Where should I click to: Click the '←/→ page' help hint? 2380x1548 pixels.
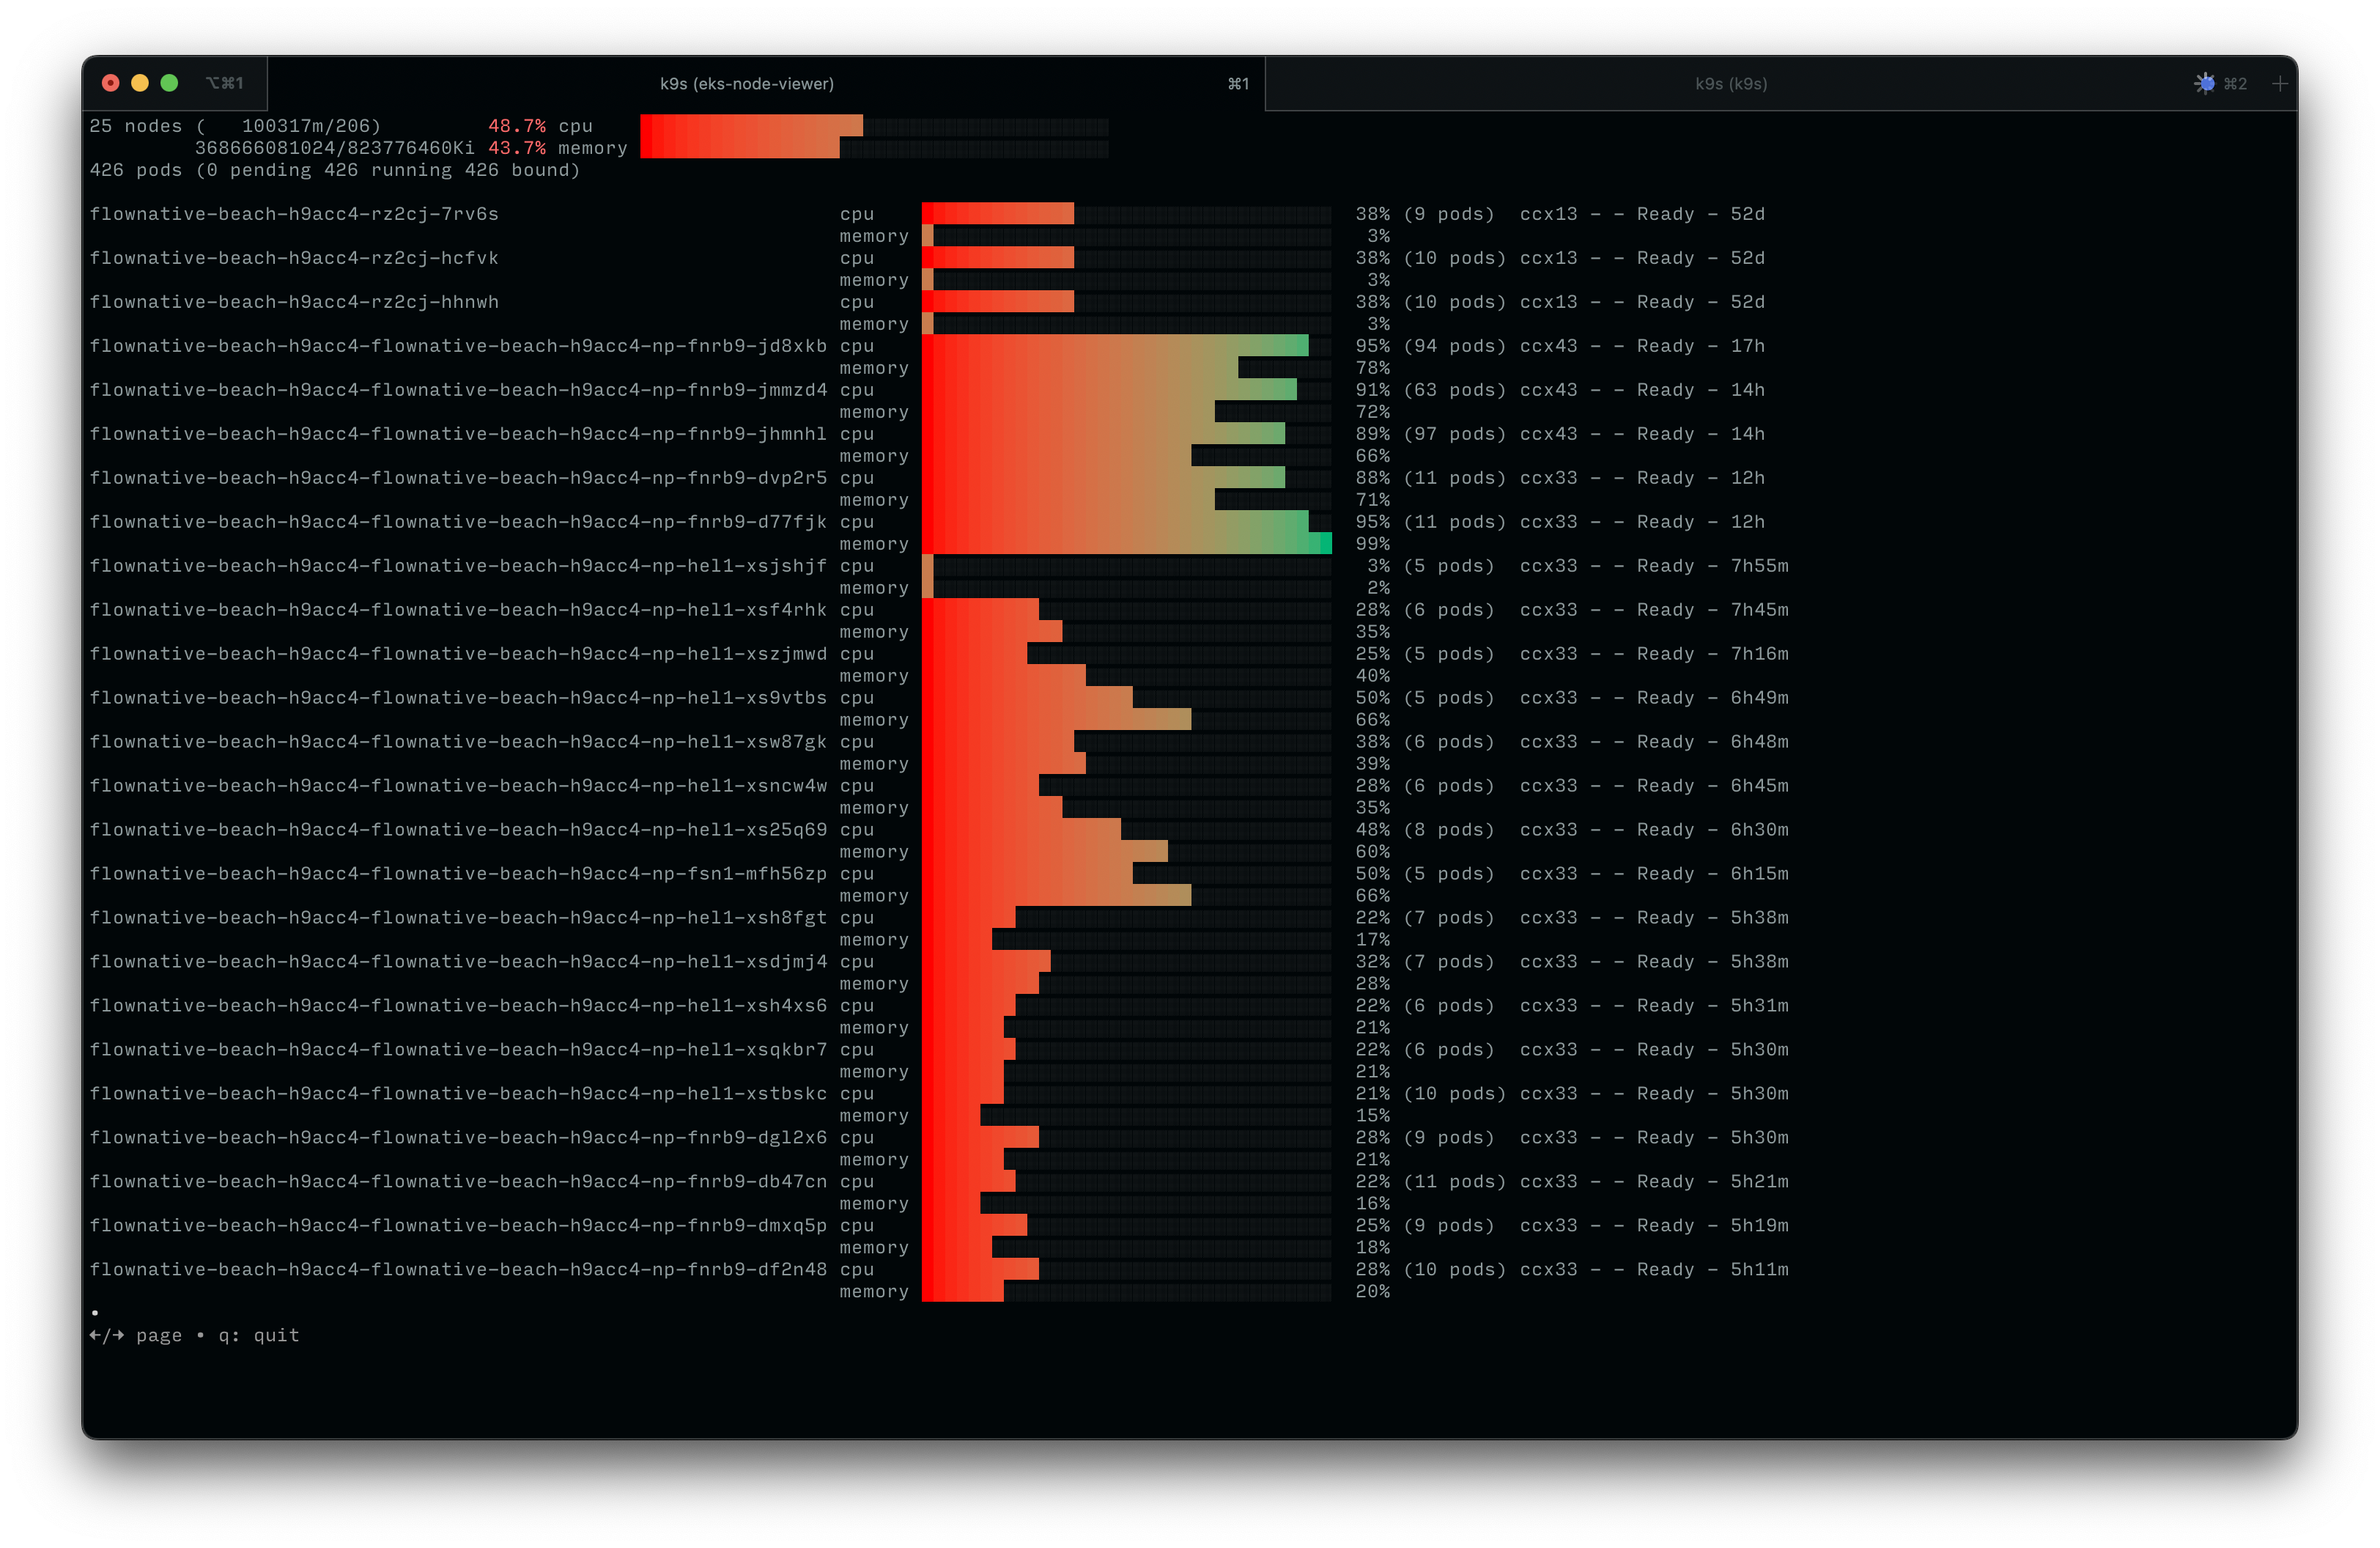[136, 1336]
